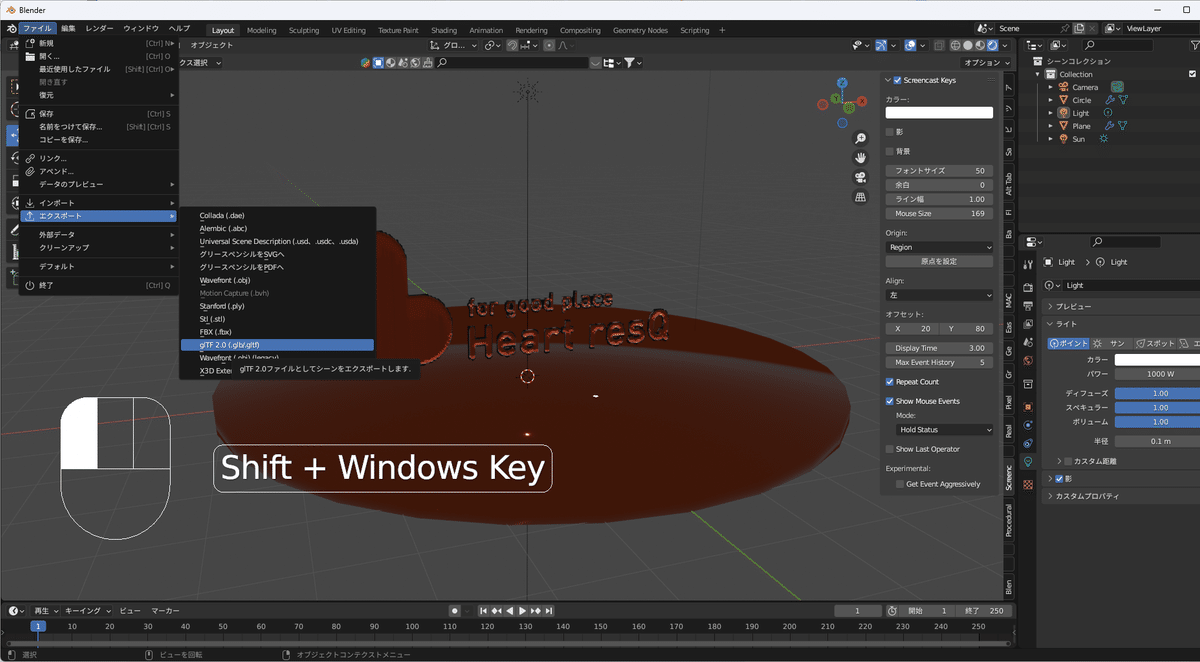1200x662 pixels.
Task: Enable the 背景 background checkbox
Action: [890, 151]
